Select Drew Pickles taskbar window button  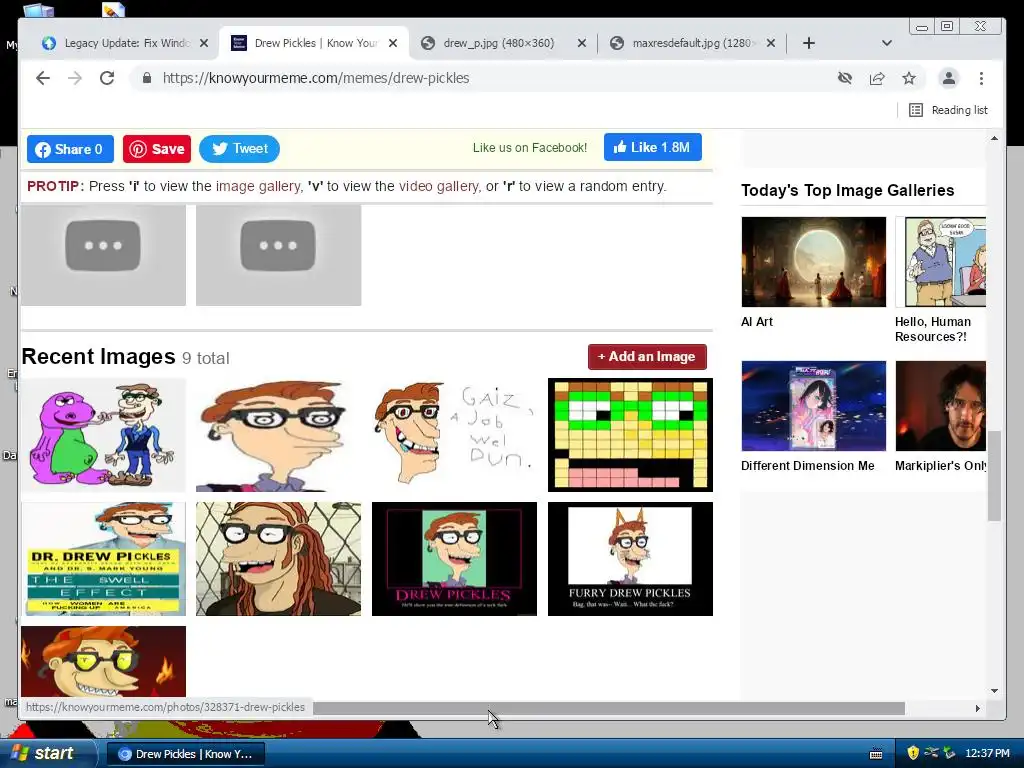185,754
